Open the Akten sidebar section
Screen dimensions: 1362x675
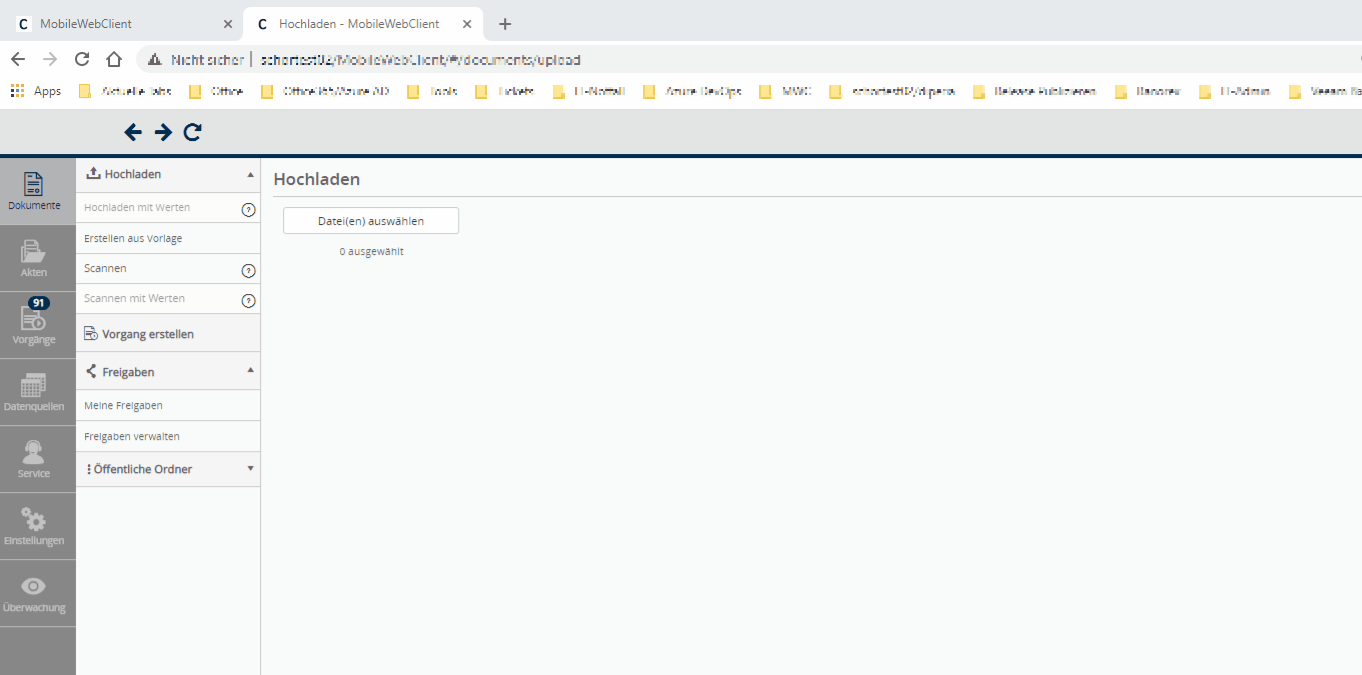click(x=34, y=257)
